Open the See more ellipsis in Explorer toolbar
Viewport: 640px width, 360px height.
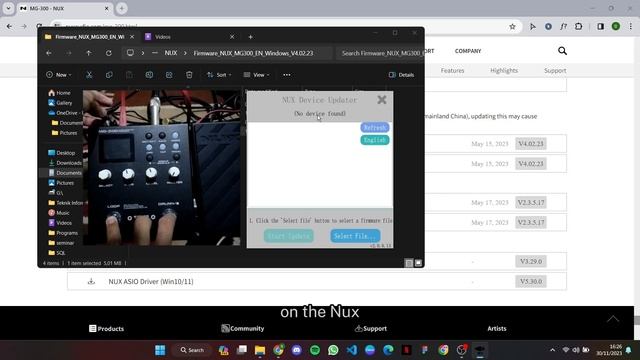tap(287, 75)
